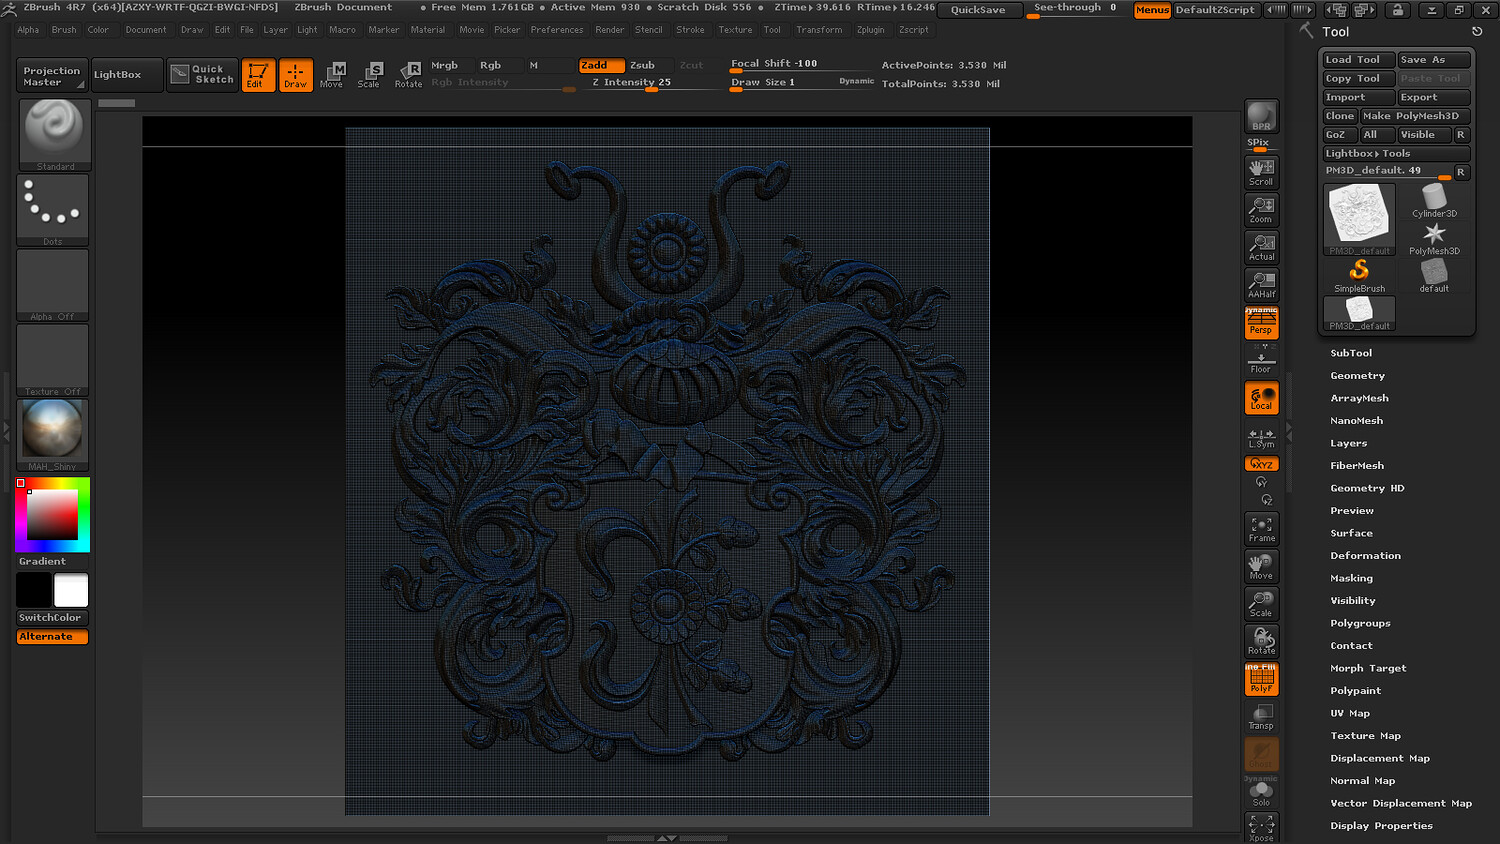Toggle Persp perspective mode

[x=1261, y=323]
